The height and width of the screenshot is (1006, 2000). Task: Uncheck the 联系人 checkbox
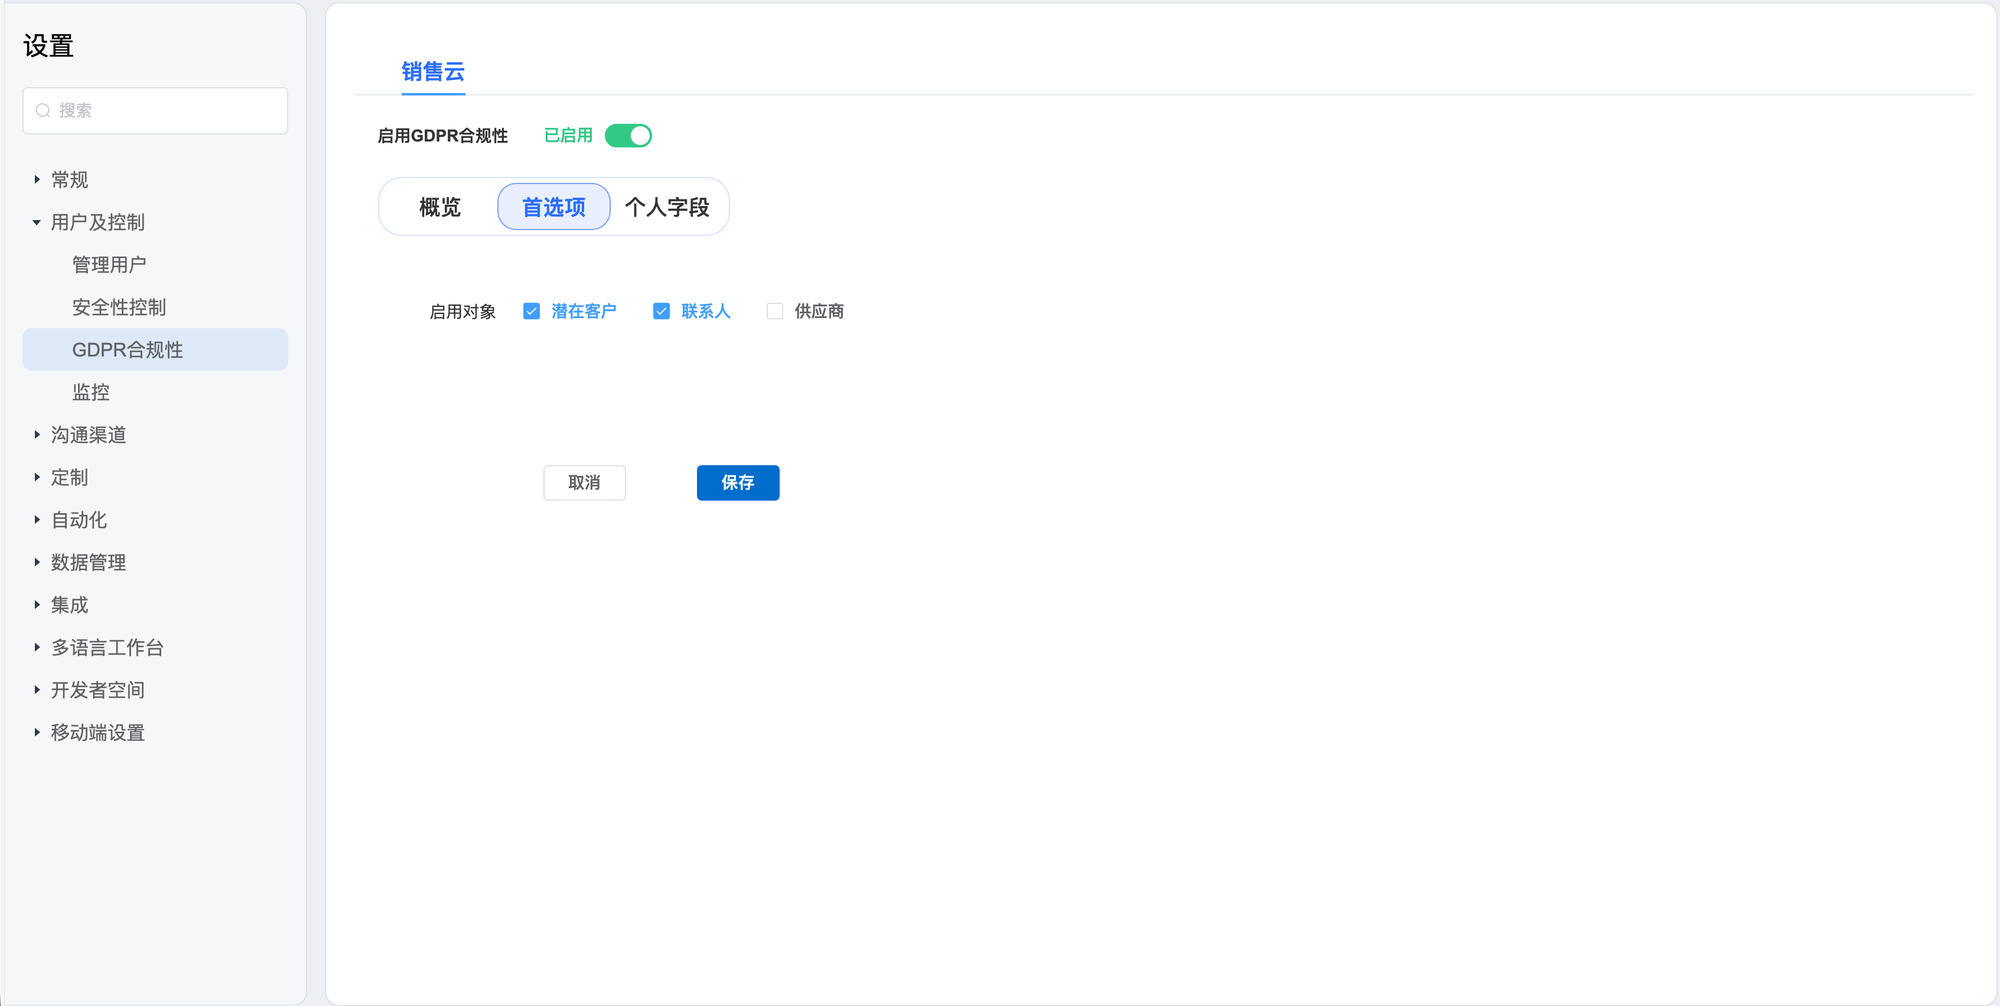(x=661, y=312)
